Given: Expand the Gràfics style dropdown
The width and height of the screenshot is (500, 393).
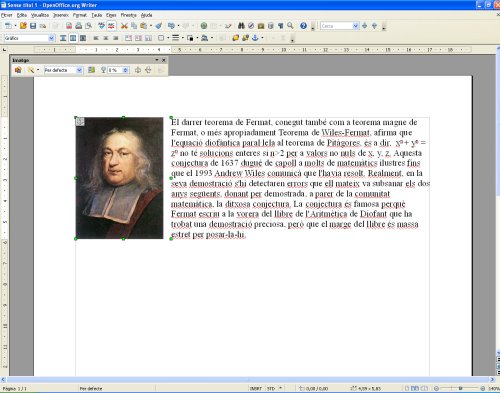Looking at the screenshot, I should pos(51,38).
